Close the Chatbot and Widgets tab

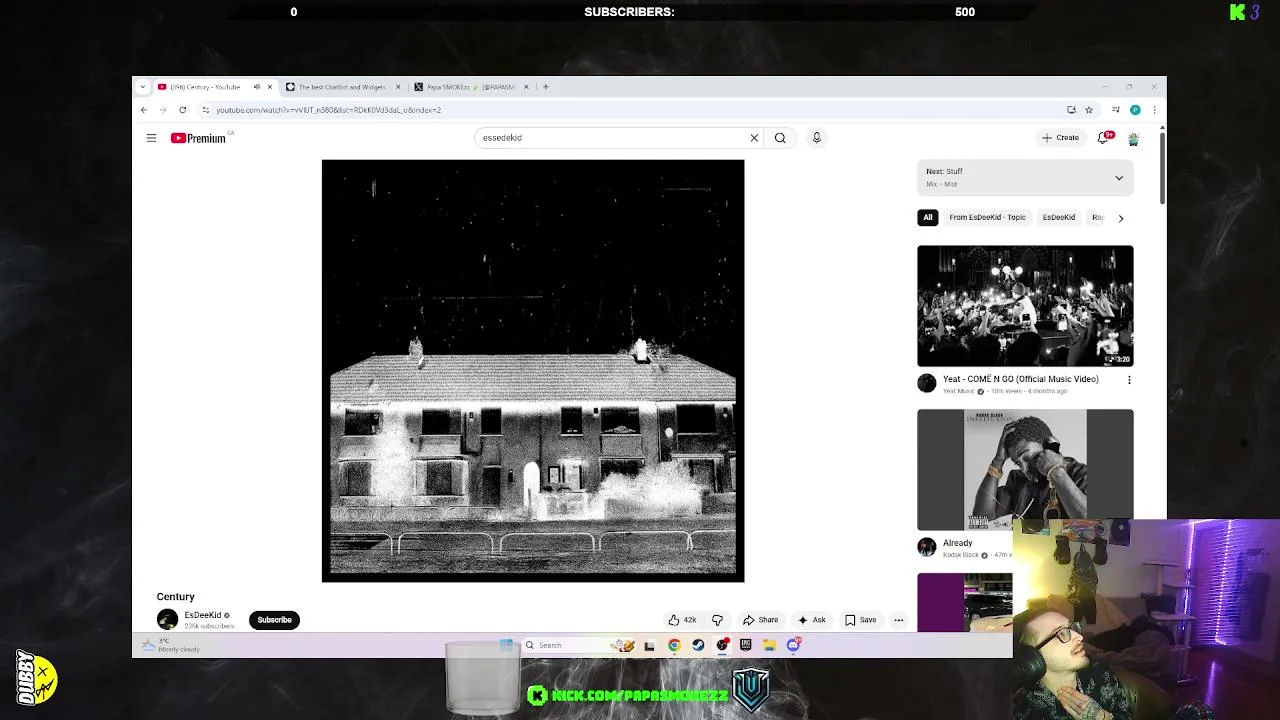click(398, 87)
